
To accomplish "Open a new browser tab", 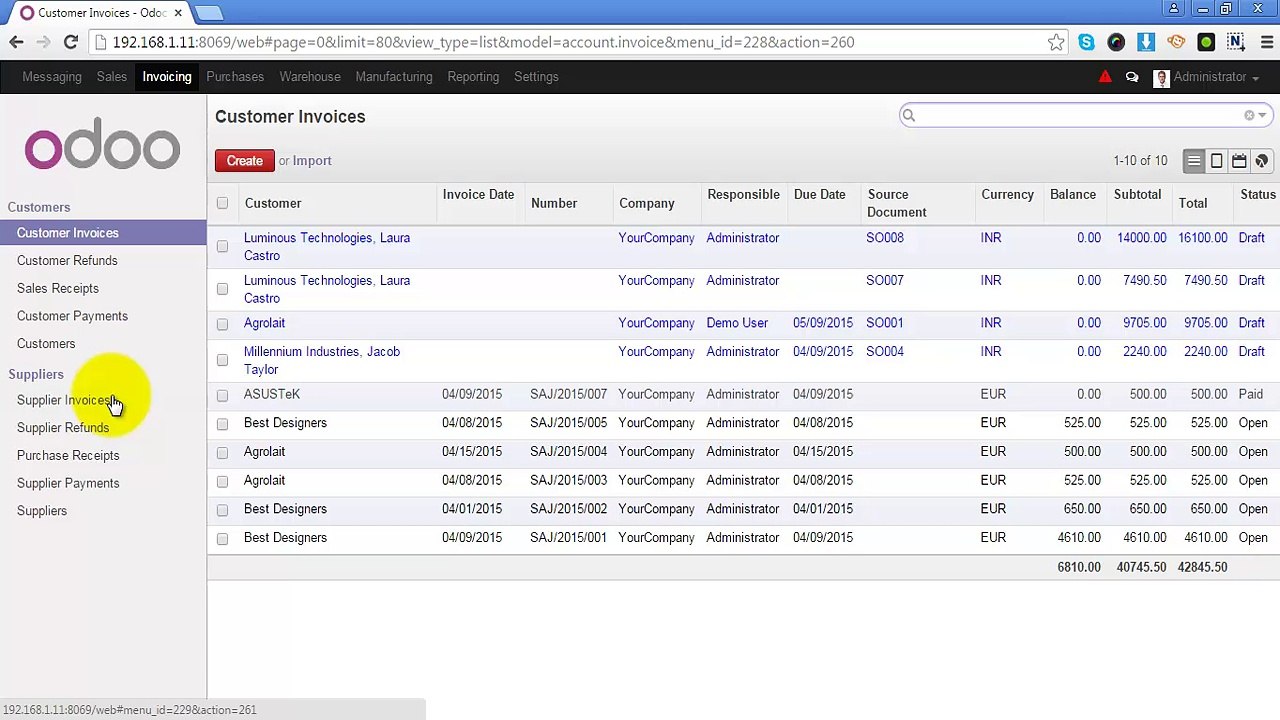I will [x=209, y=13].
